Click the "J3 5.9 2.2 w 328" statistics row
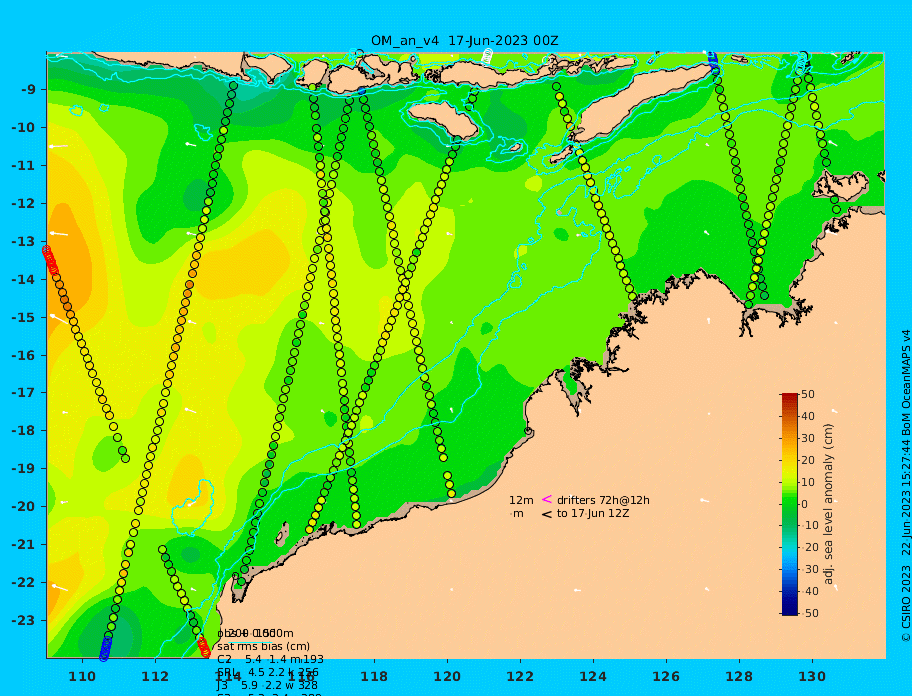Image resolution: width=912 pixels, height=696 pixels. pos(268,686)
